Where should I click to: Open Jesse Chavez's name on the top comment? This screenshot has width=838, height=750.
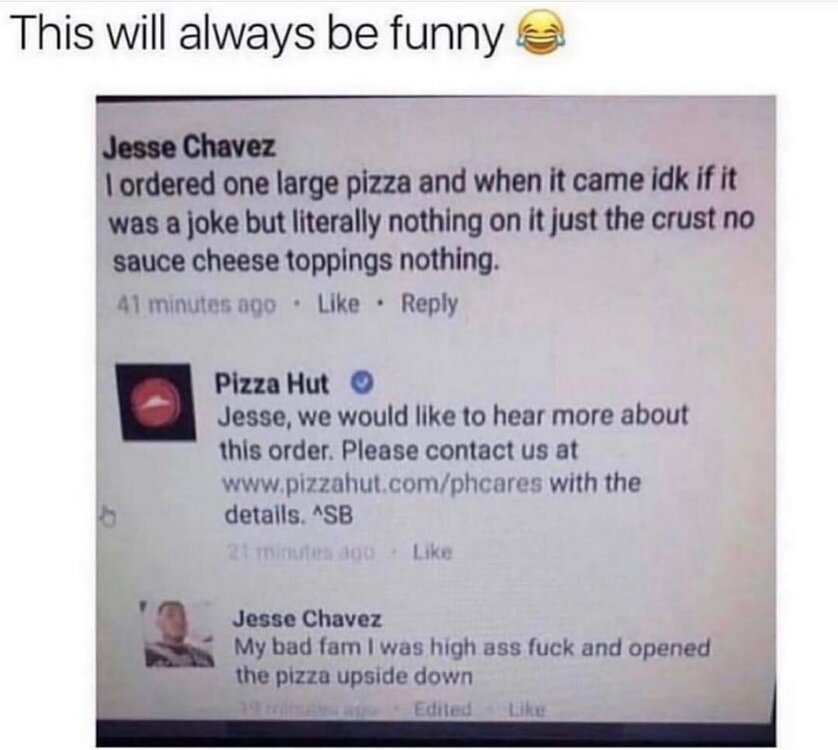click(x=189, y=146)
